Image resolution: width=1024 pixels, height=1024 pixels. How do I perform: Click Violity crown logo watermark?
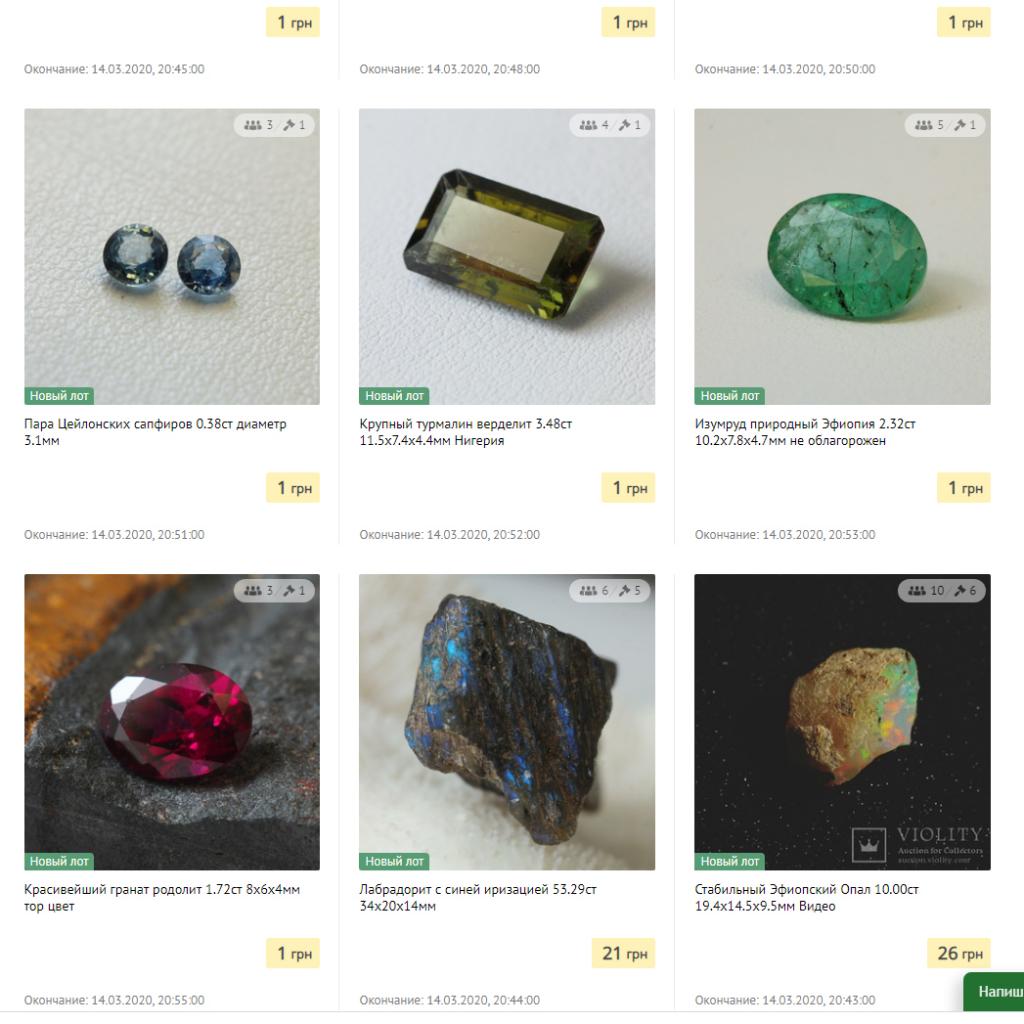click(x=869, y=845)
